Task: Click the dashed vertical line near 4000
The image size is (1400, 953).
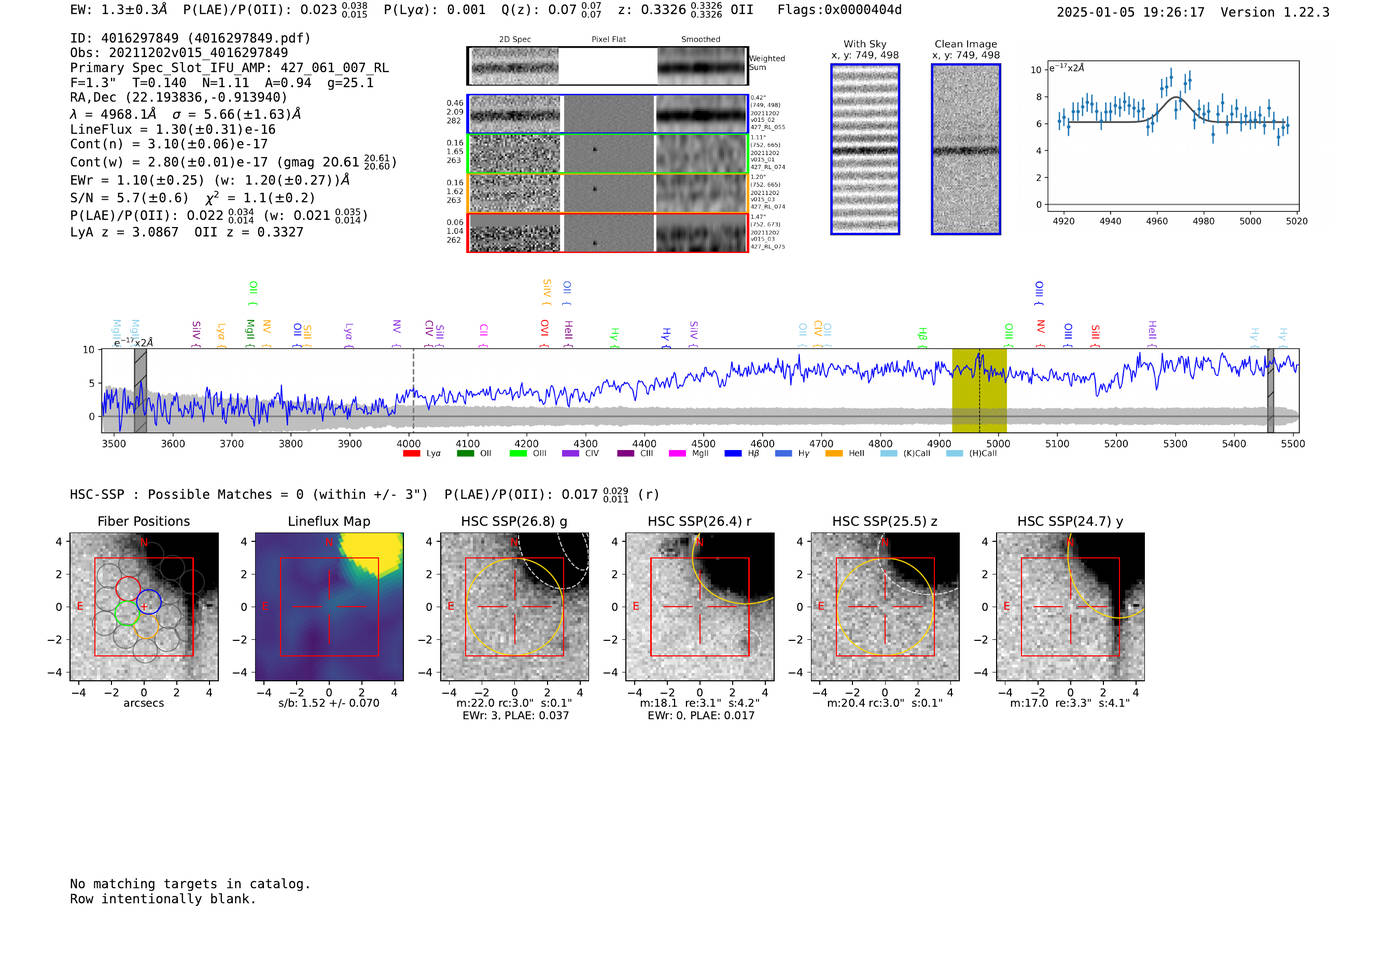Action: click(413, 391)
